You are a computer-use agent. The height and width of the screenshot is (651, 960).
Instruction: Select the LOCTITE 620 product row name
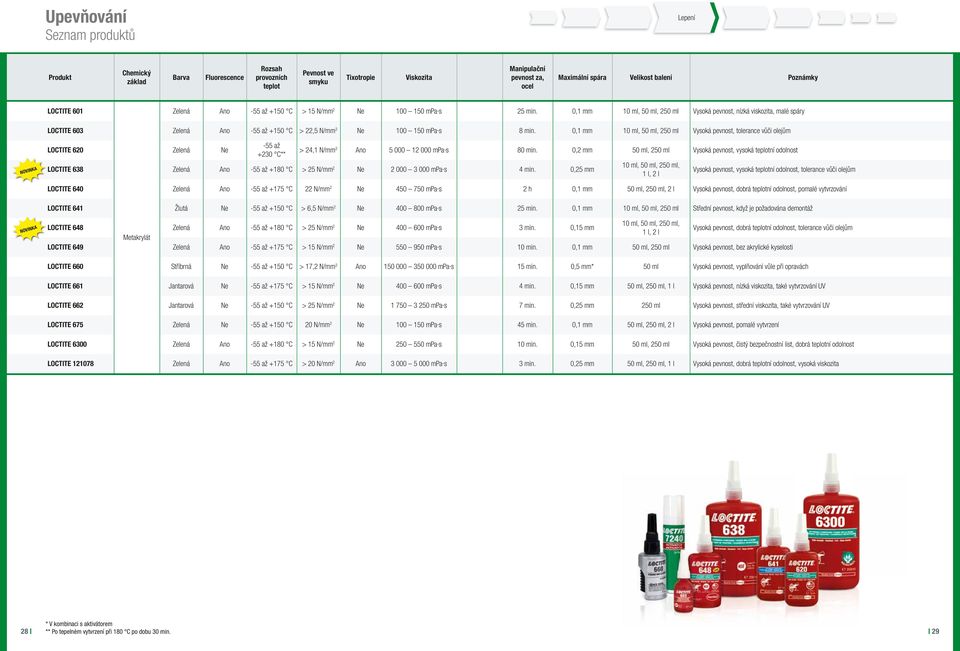point(65,150)
